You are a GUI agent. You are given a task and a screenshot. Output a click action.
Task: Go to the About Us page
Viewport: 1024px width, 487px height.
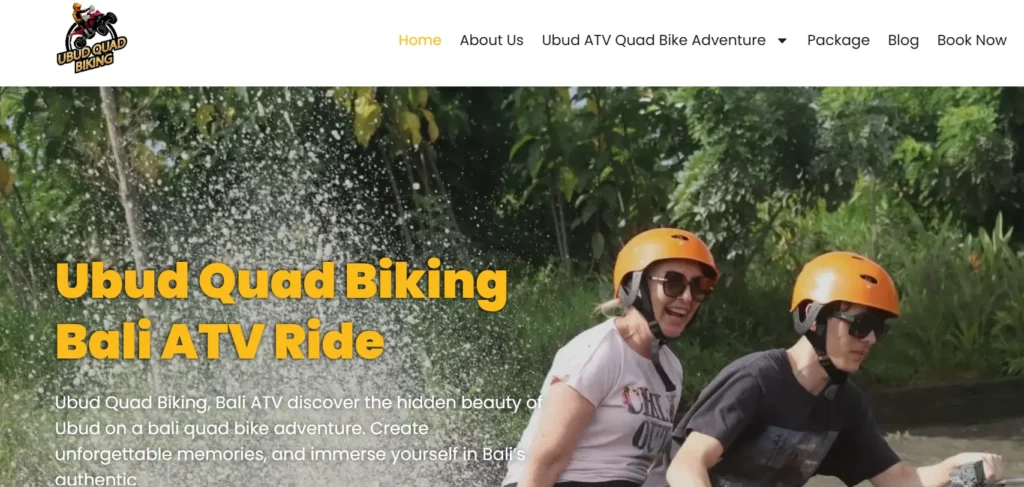point(491,40)
